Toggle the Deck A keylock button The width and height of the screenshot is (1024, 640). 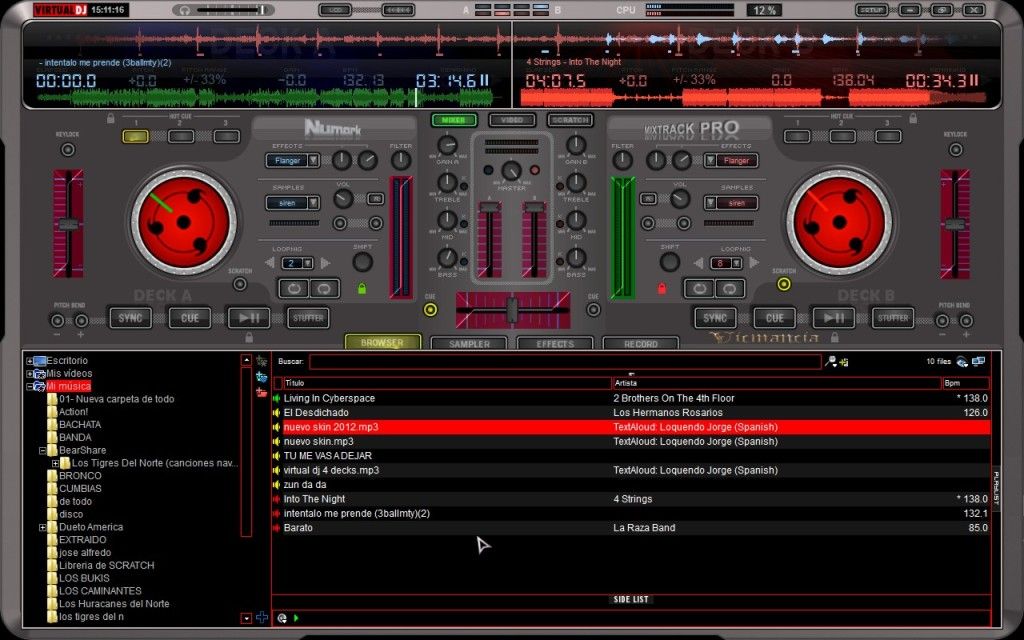point(67,150)
